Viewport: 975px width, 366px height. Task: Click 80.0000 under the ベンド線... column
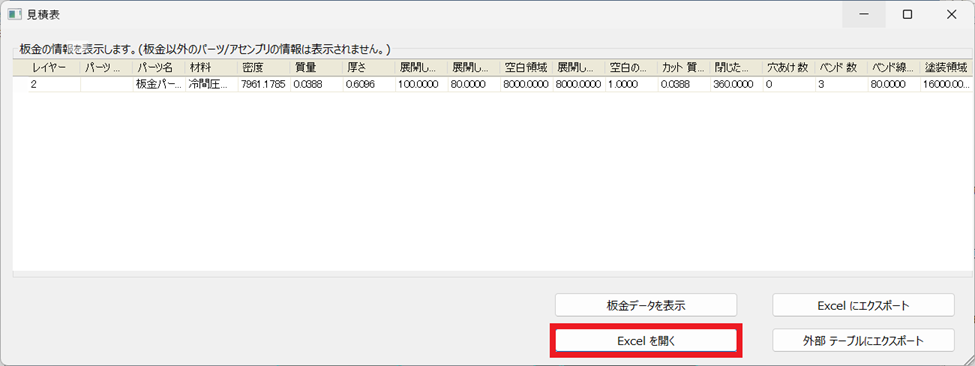(894, 85)
